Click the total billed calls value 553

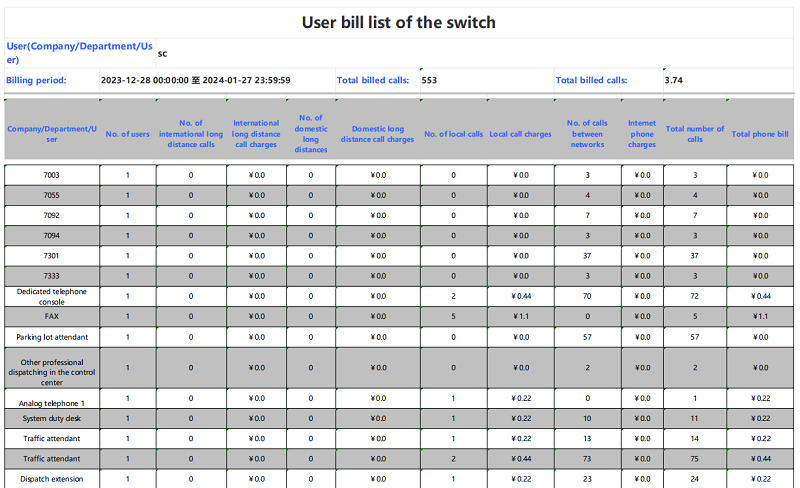click(430, 80)
